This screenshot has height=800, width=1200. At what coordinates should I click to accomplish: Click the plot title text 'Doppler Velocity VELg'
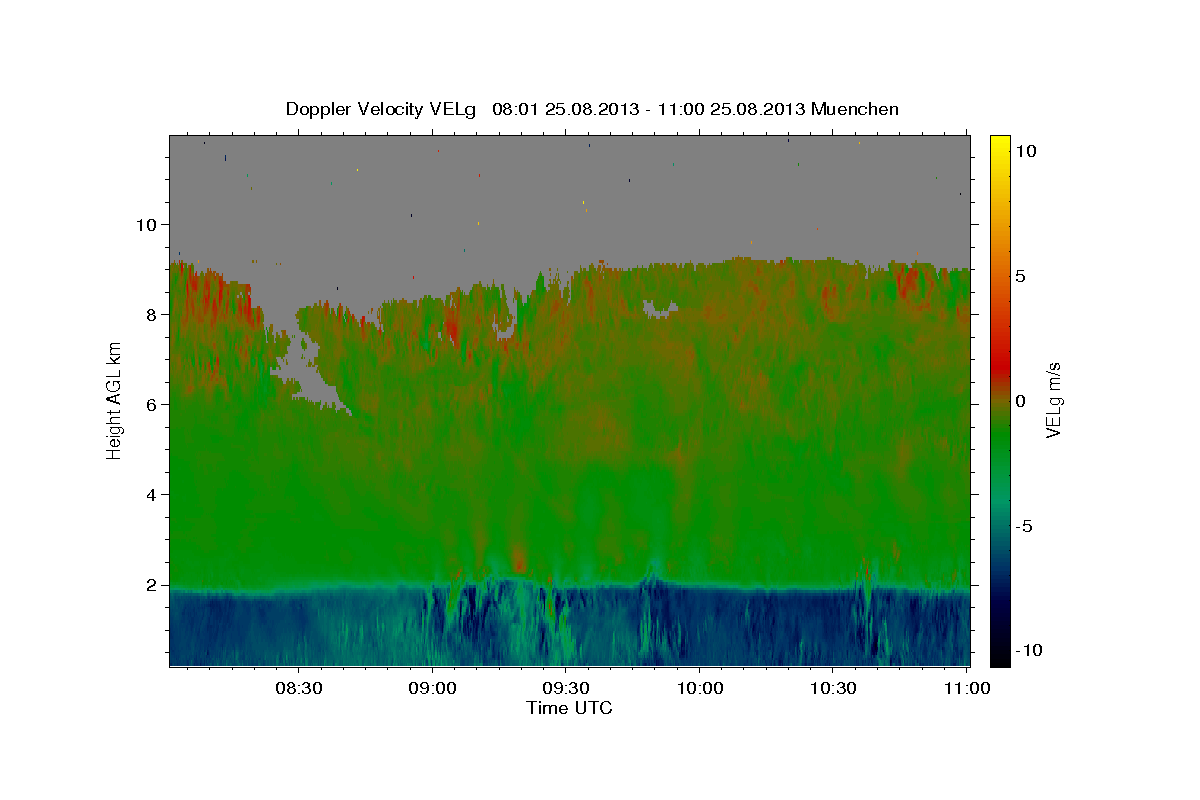pos(382,109)
